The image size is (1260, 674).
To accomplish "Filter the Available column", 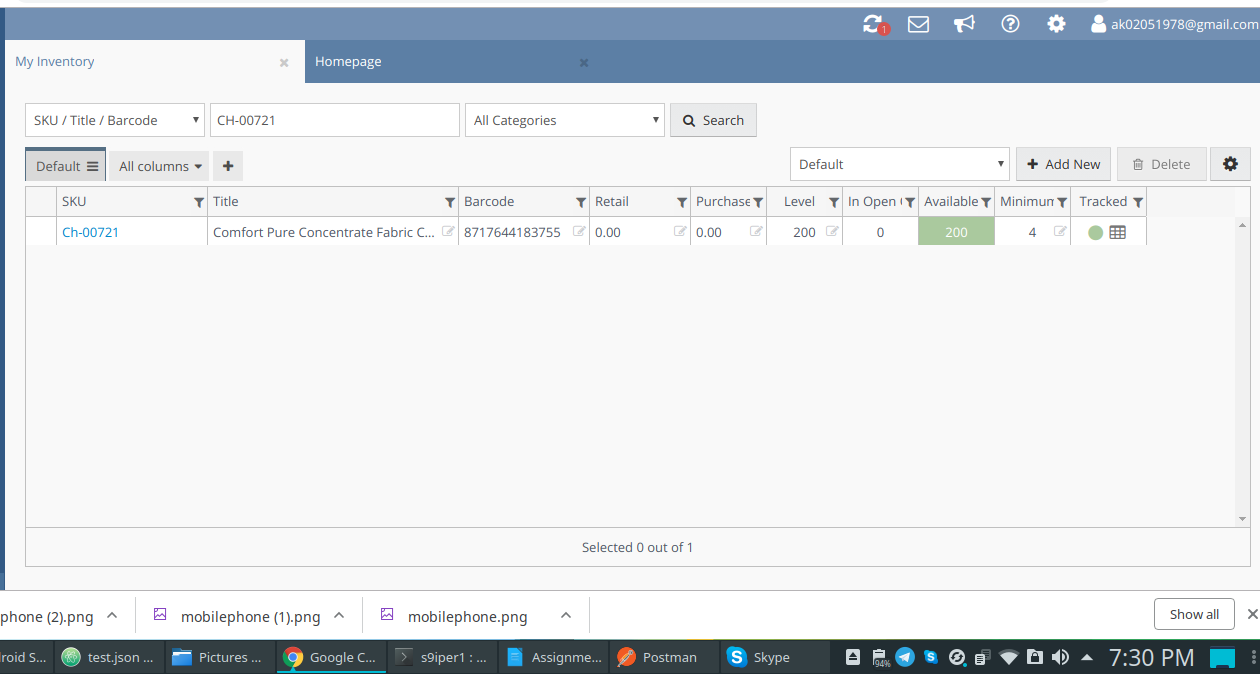I will click(x=986, y=202).
